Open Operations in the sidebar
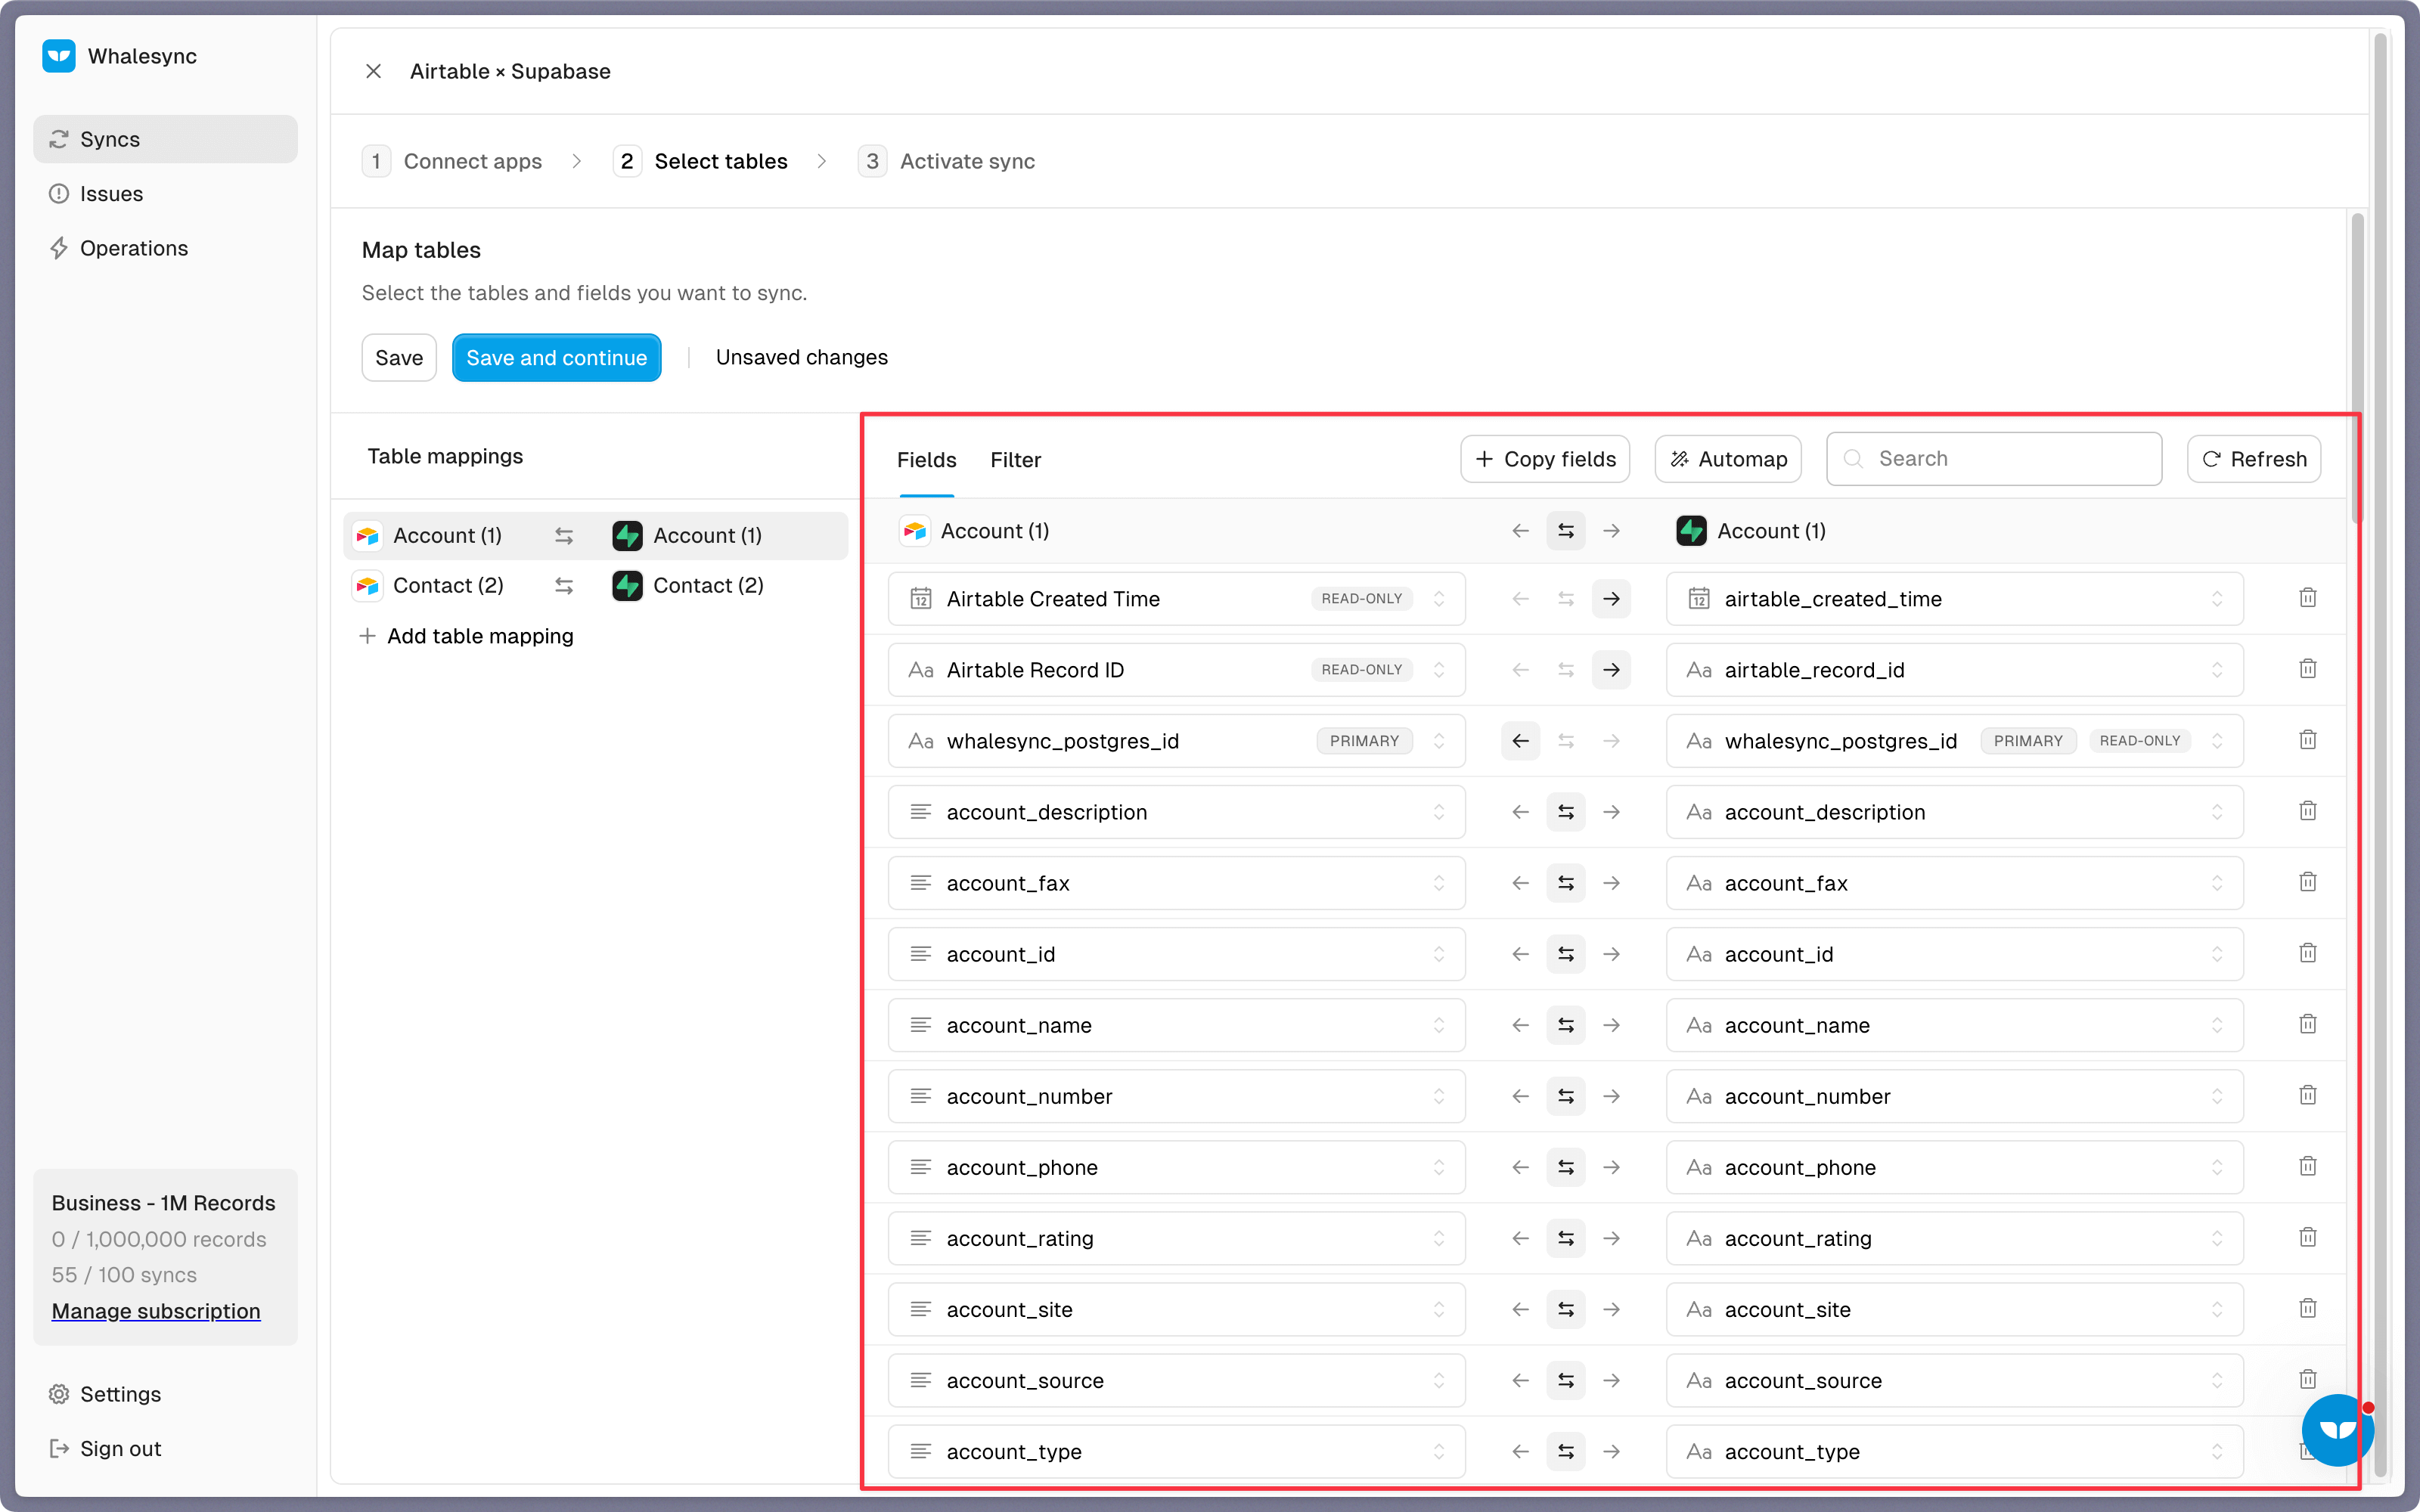The width and height of the screenshot is (2420, 1512). click(165, 248)
